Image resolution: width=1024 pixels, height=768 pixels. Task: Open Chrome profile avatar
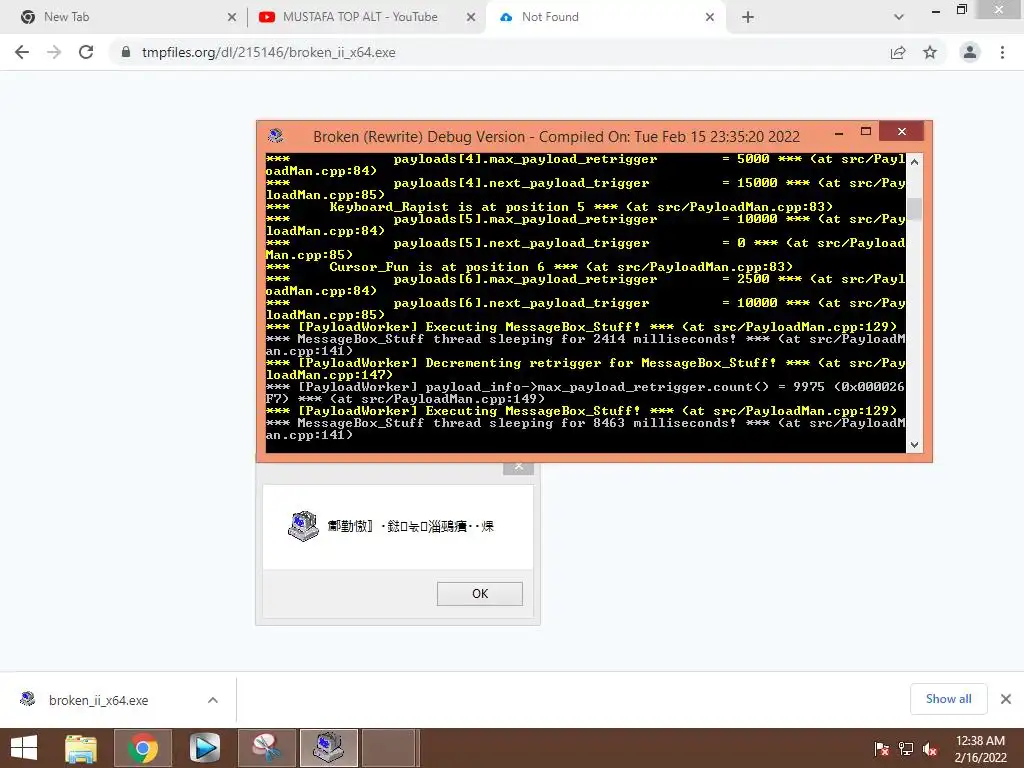[970, 52]
